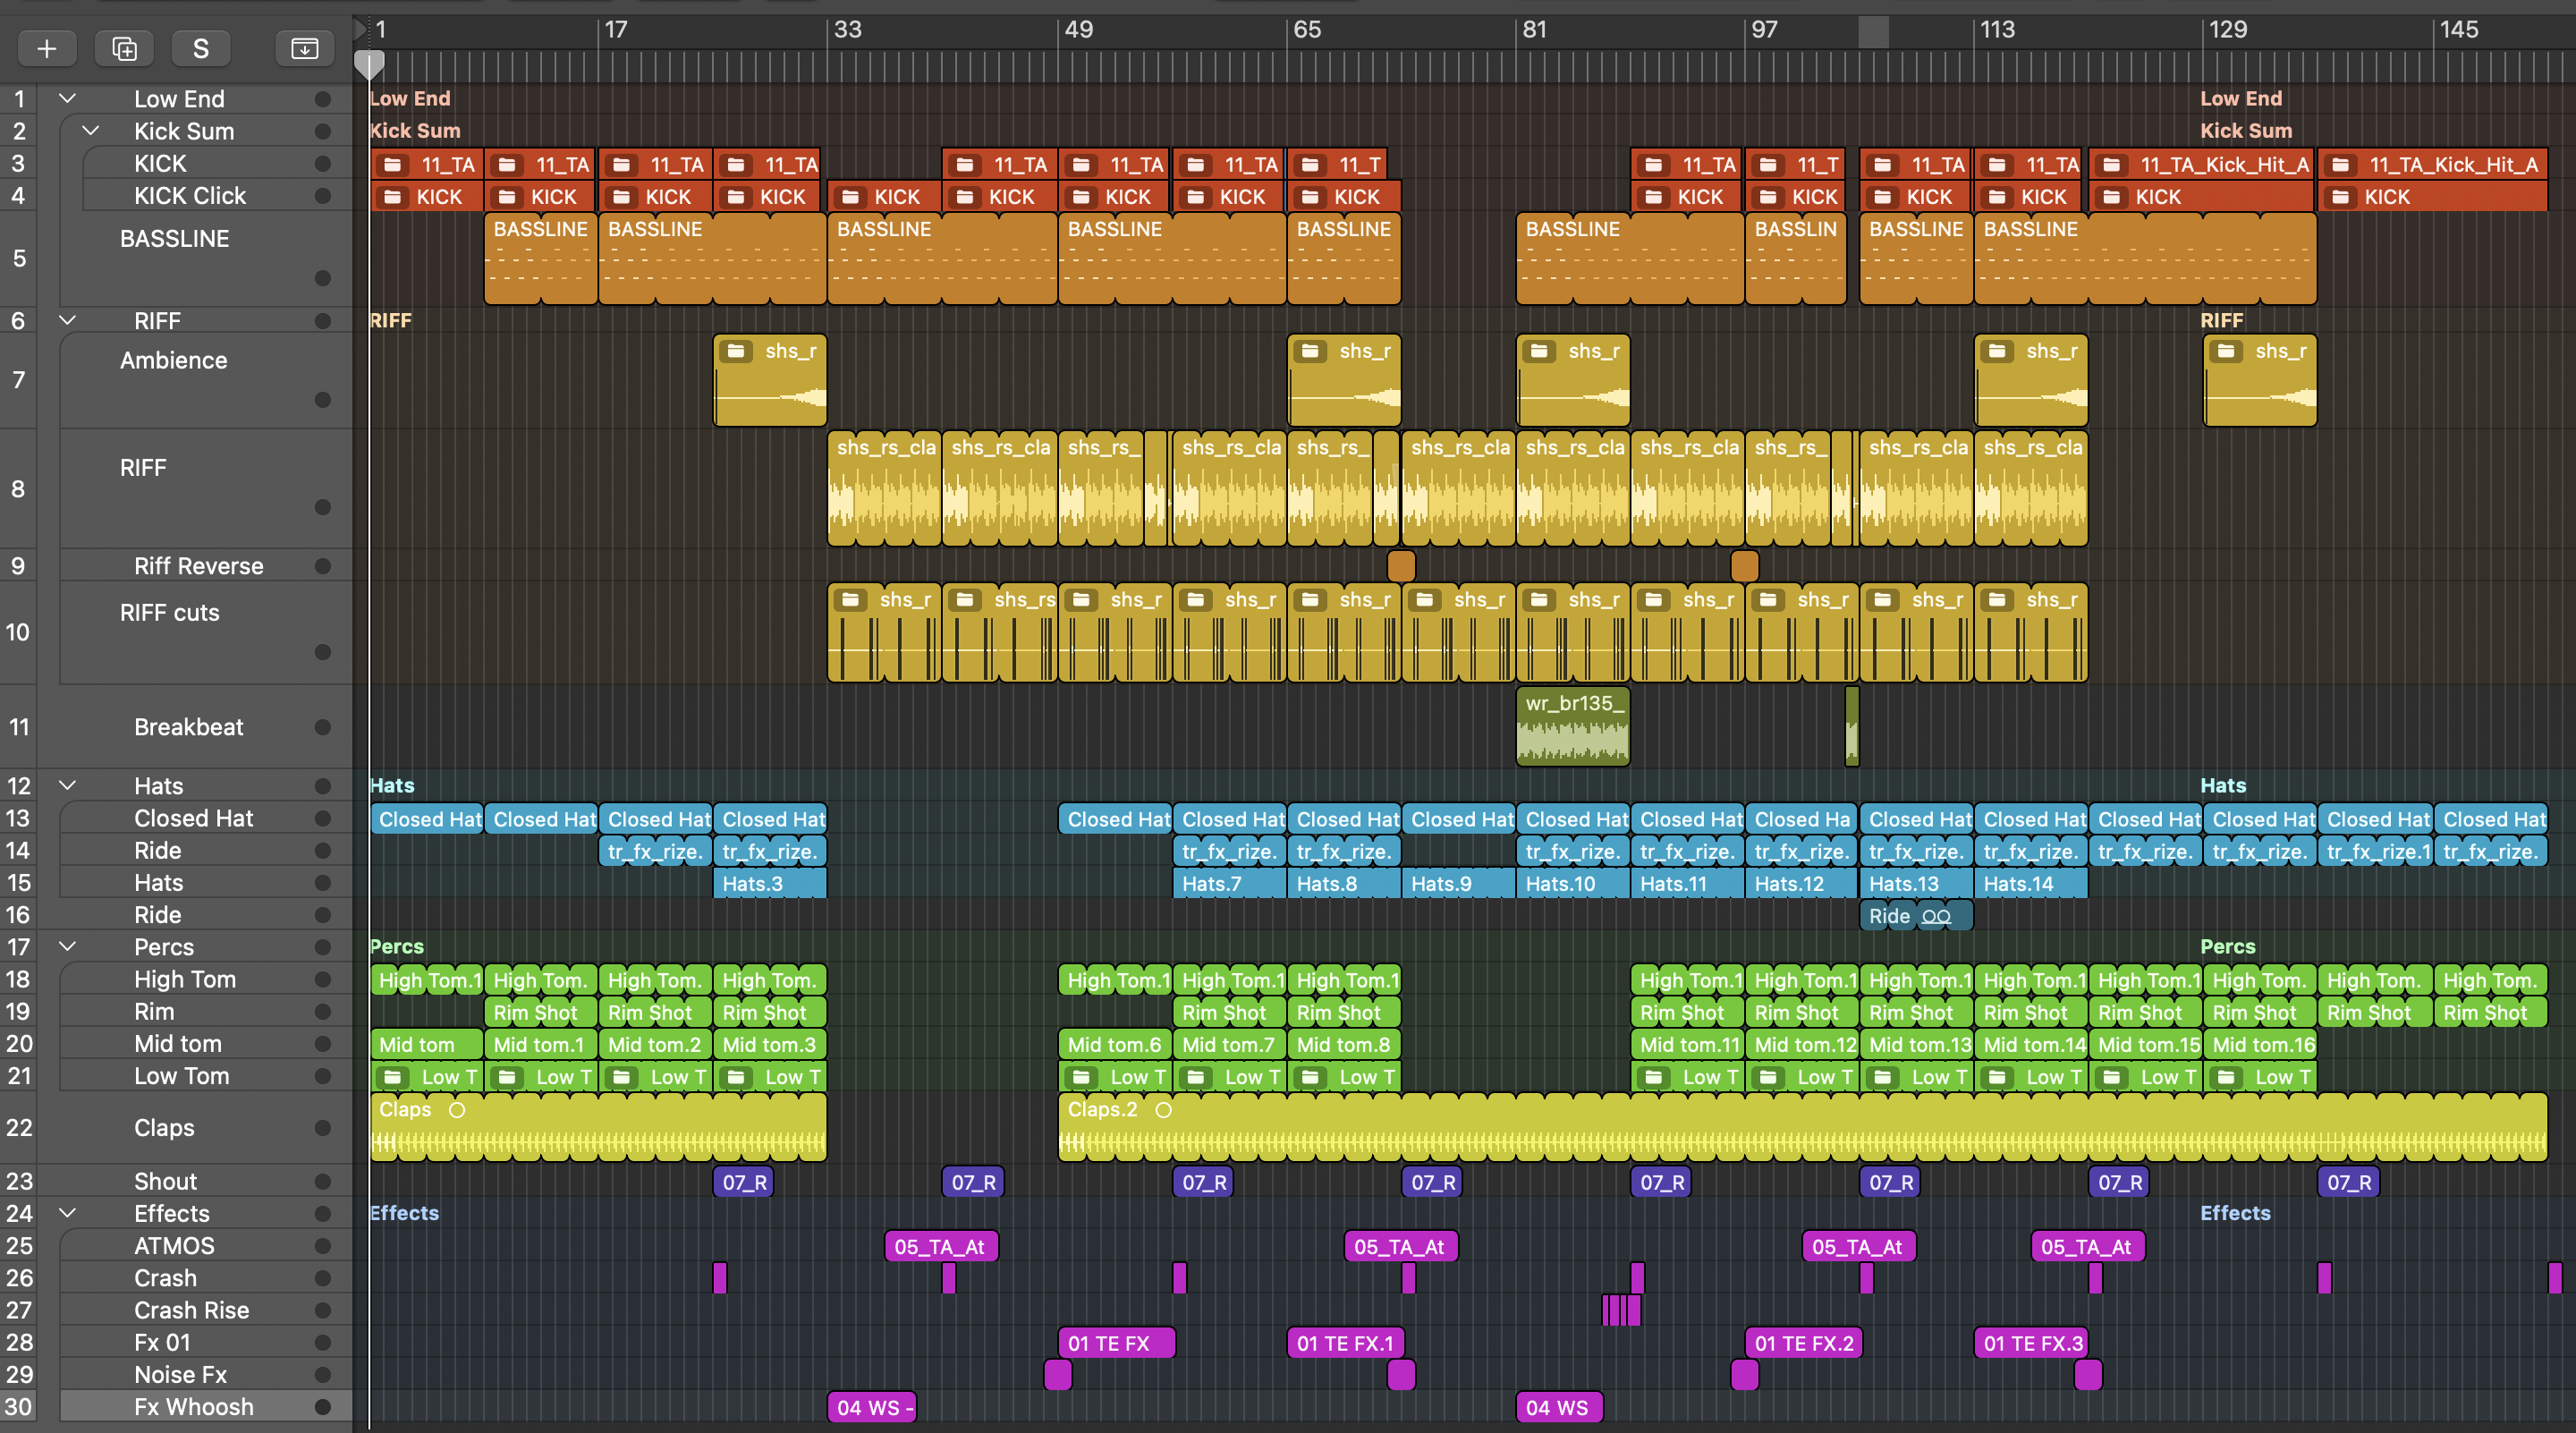Select the Crash Rise track header
Screen dimensions: 2576x1433
(x=191, y=1310)
